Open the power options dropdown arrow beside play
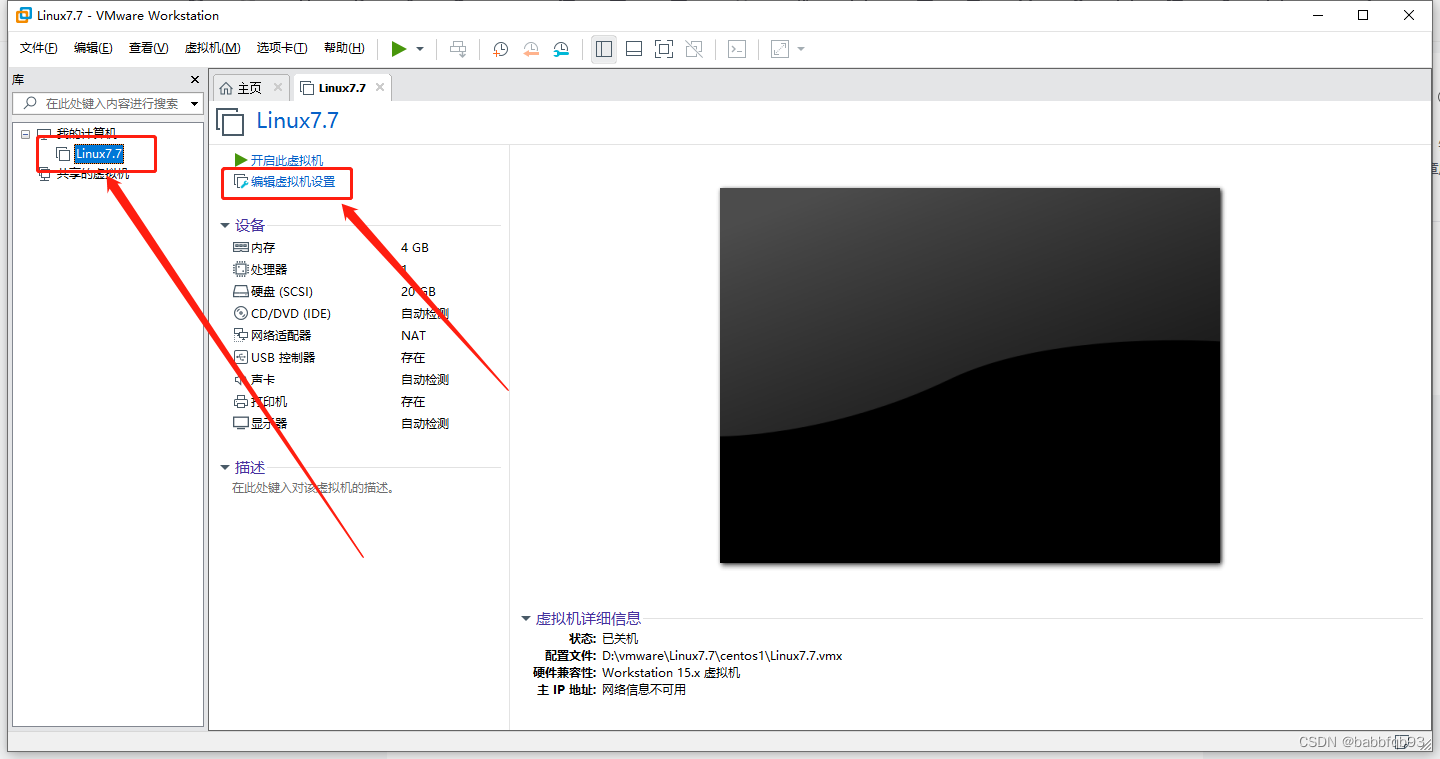 pos(420,49)
